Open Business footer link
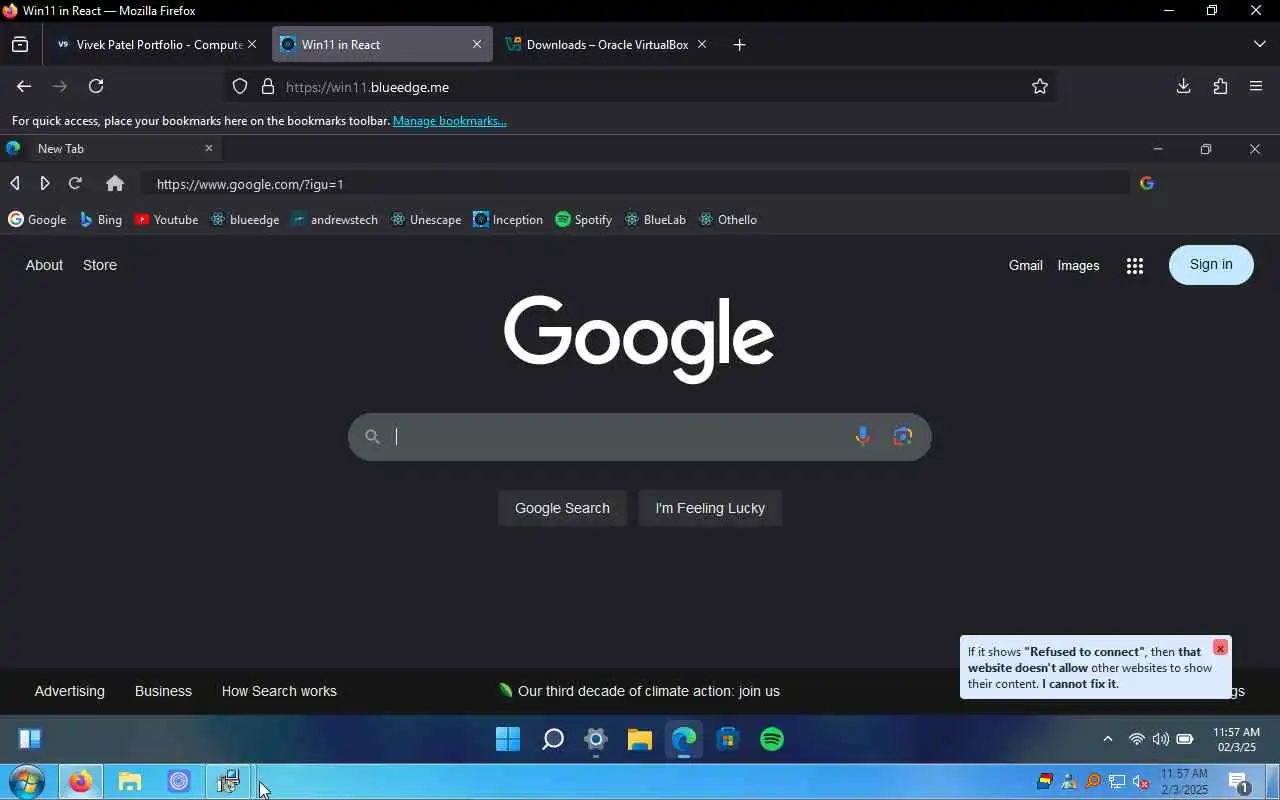Screen dimensions: 1280x800 (163, 691)
